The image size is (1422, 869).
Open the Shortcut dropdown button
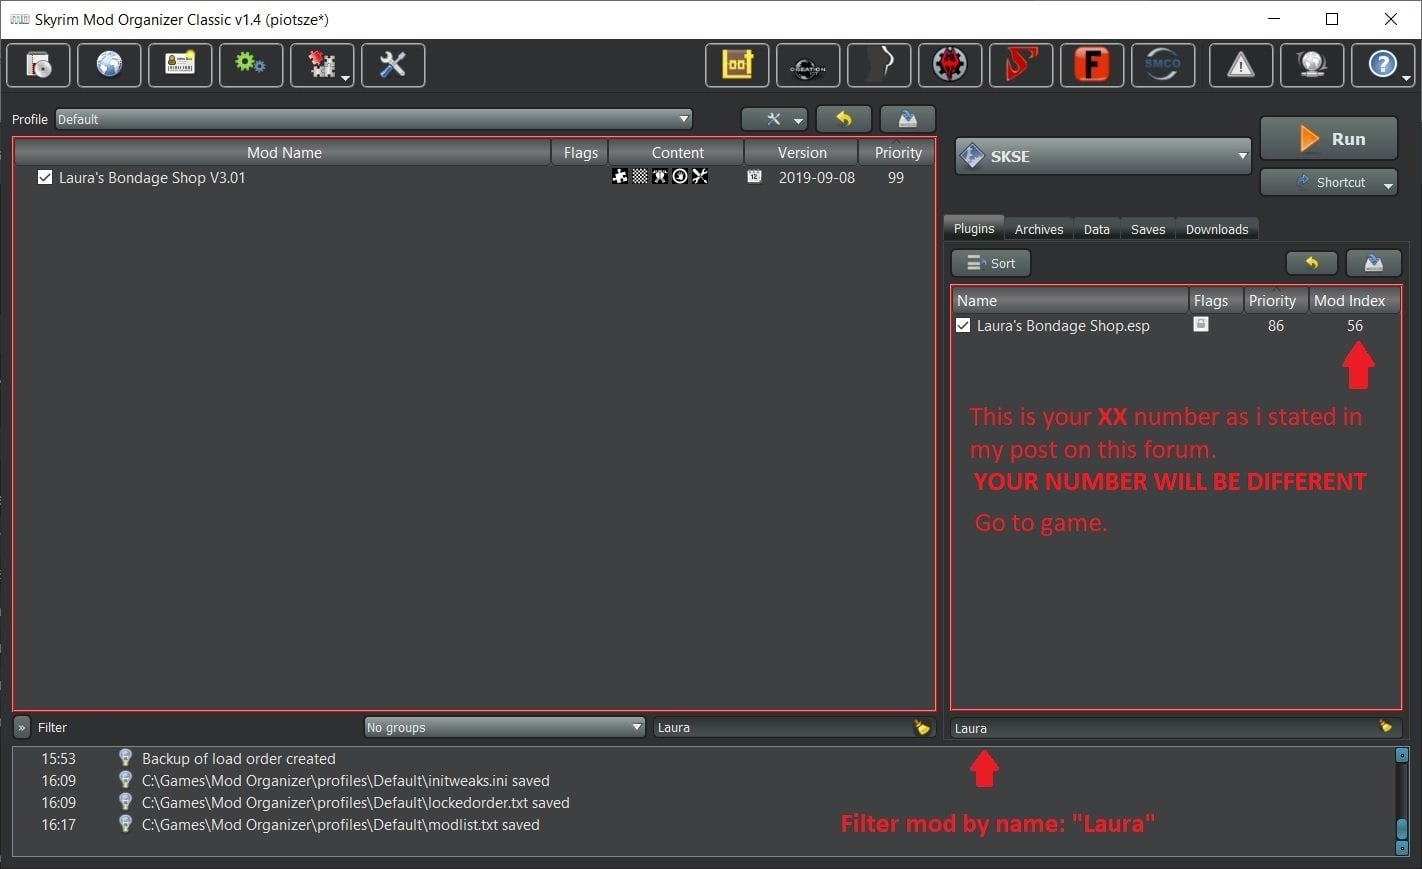tap(1329, 182)
